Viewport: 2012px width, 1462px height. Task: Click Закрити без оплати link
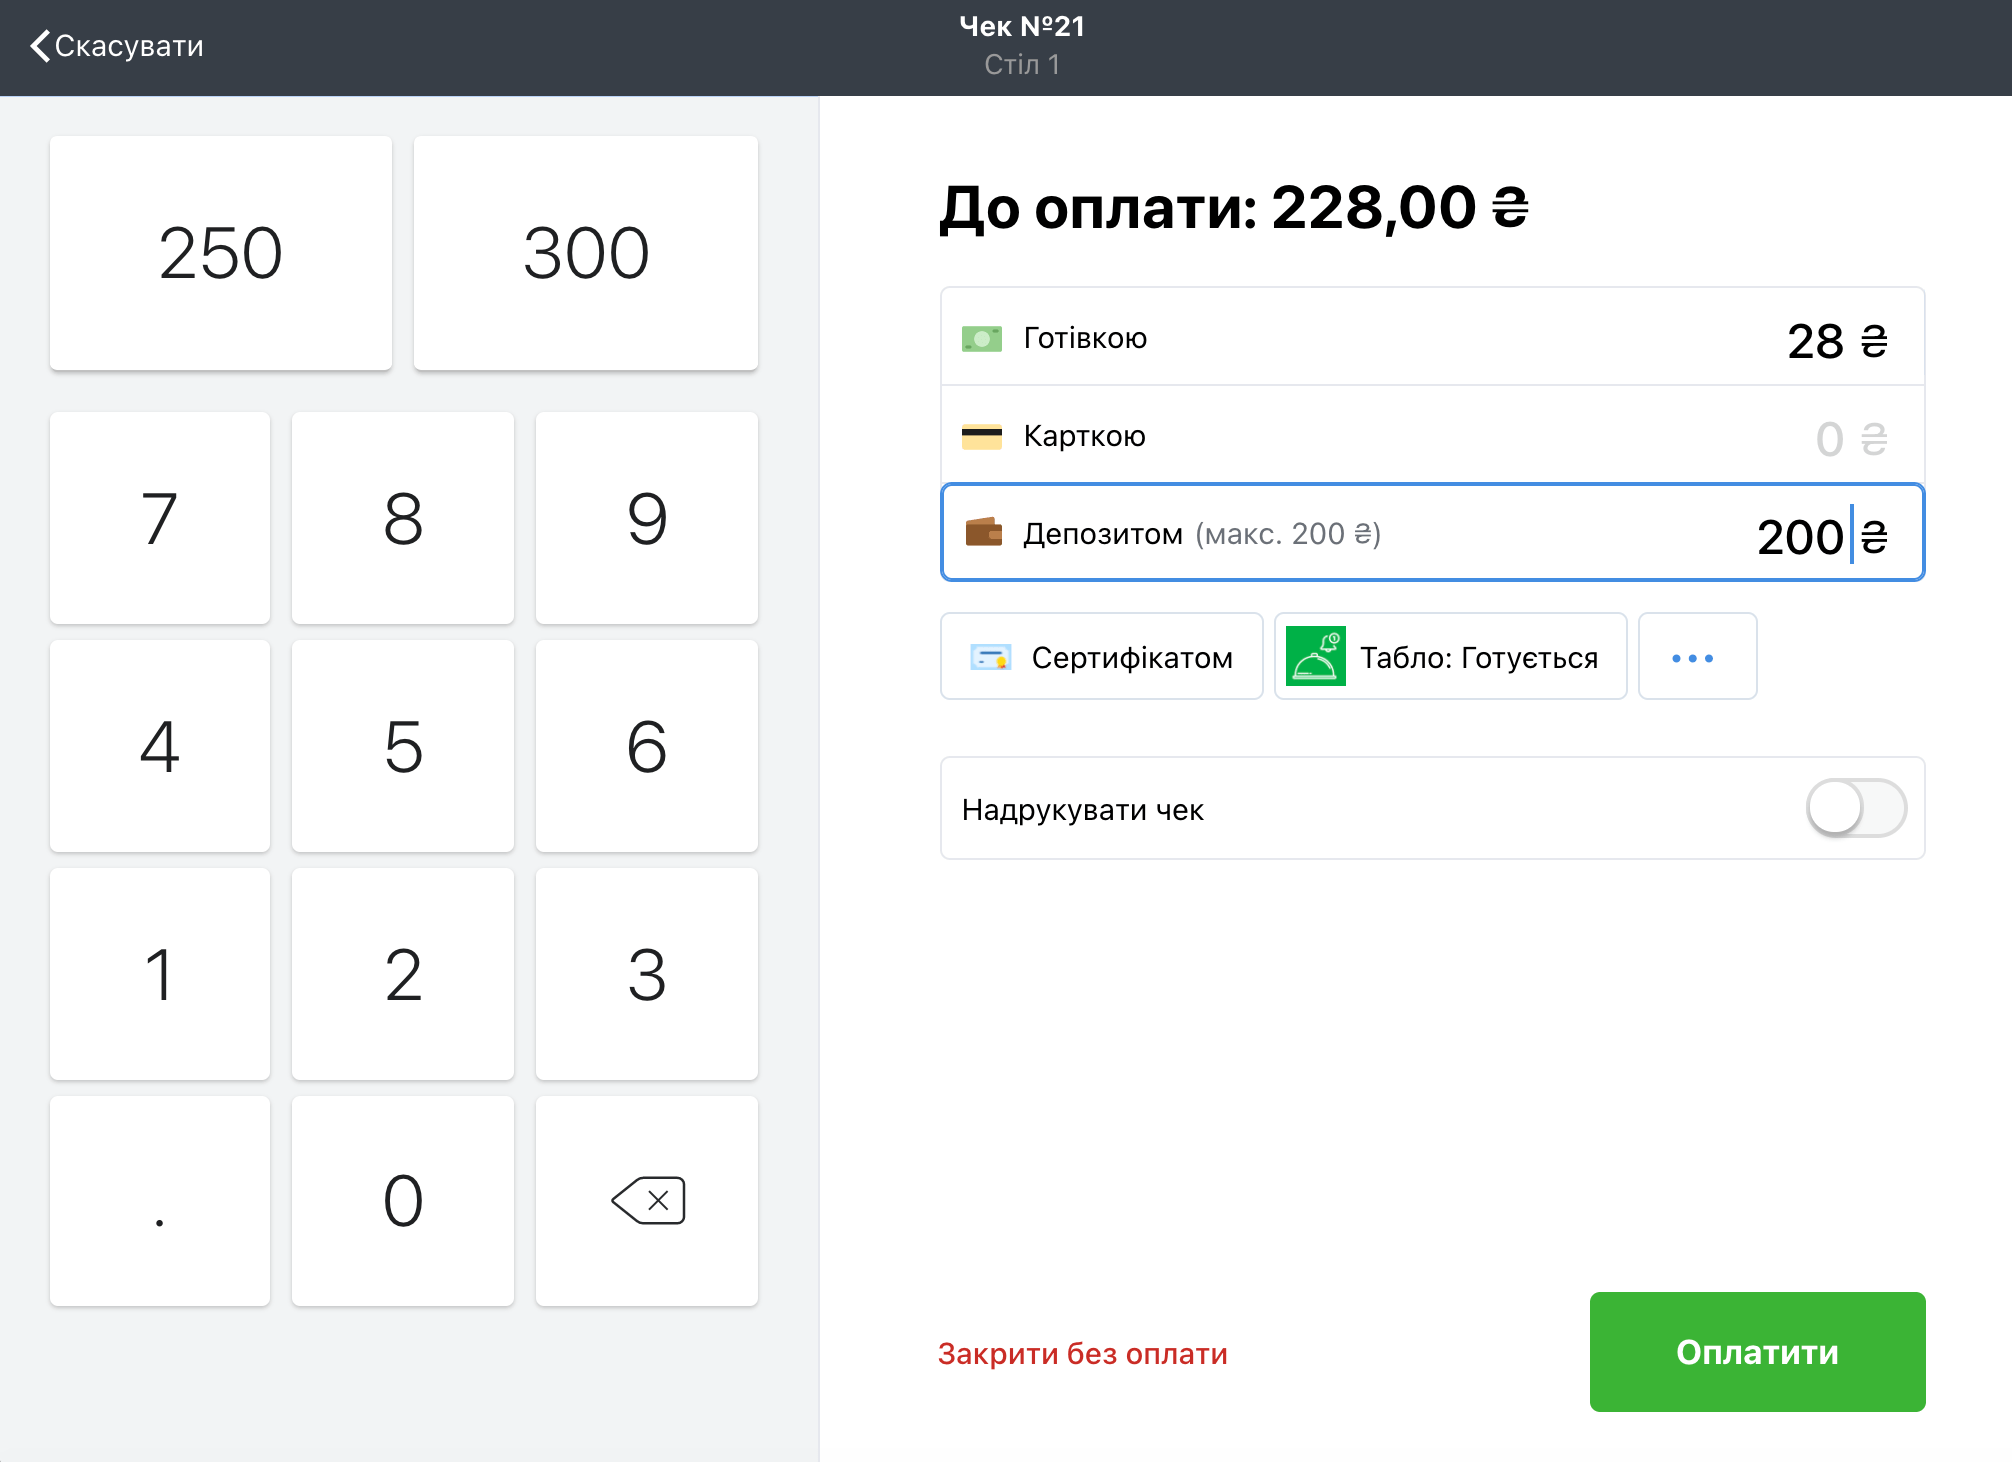(1082, 1353)
